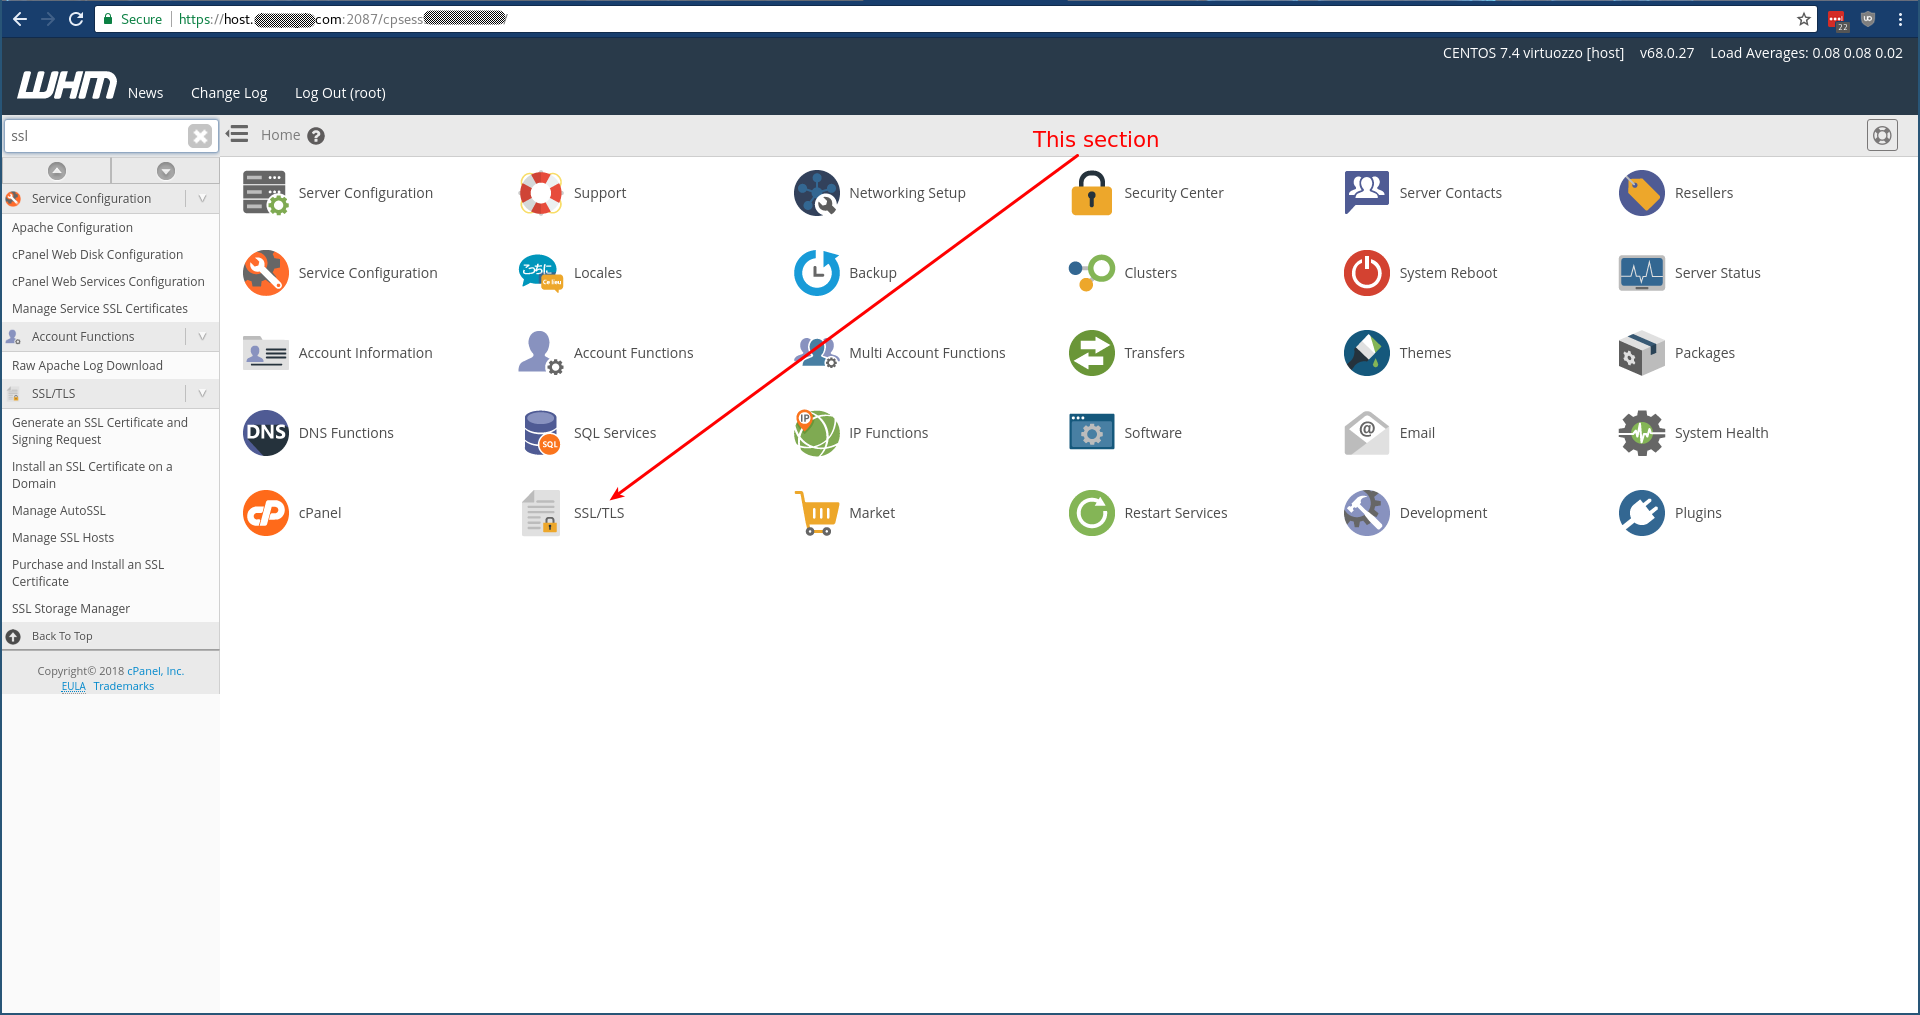Viewport: 1920px width, 1015px height.
Task: Clear the ssl search field text
Action: [200, 136]
